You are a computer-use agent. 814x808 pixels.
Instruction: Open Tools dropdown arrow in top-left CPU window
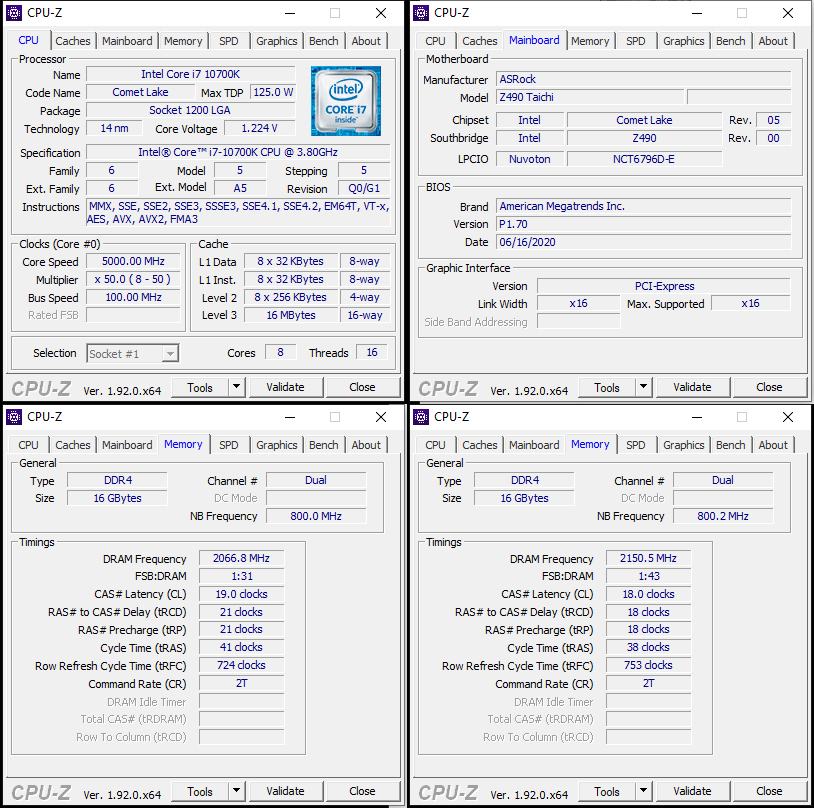tap(236, 387)
